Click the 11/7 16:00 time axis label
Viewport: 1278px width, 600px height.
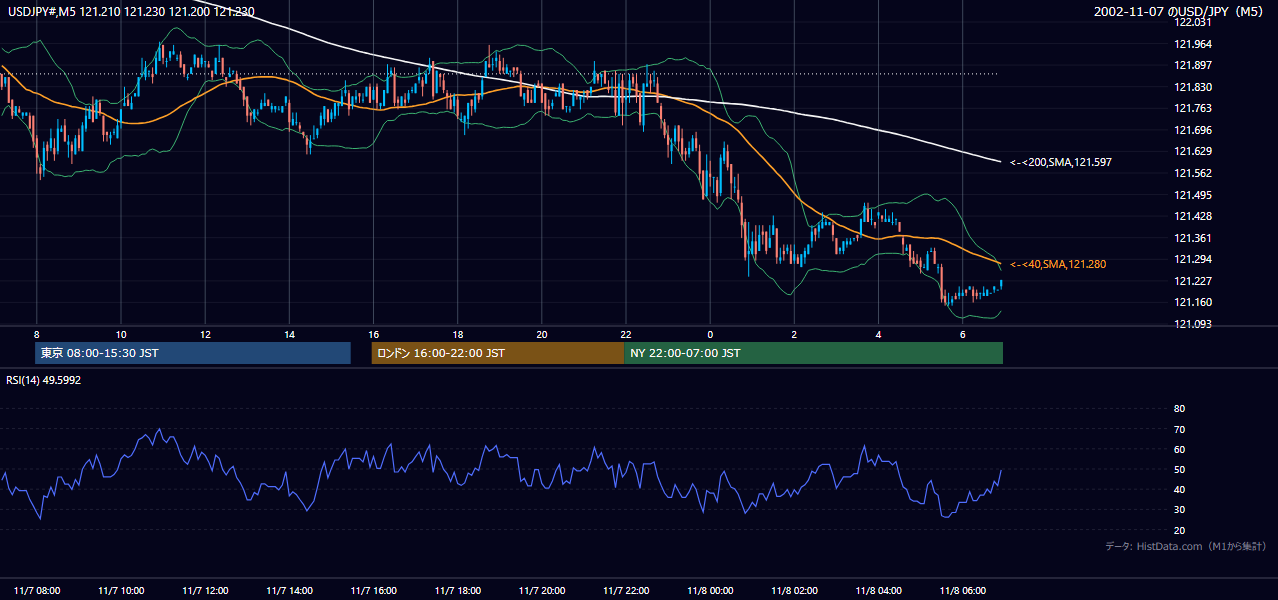tap(373, 590)
